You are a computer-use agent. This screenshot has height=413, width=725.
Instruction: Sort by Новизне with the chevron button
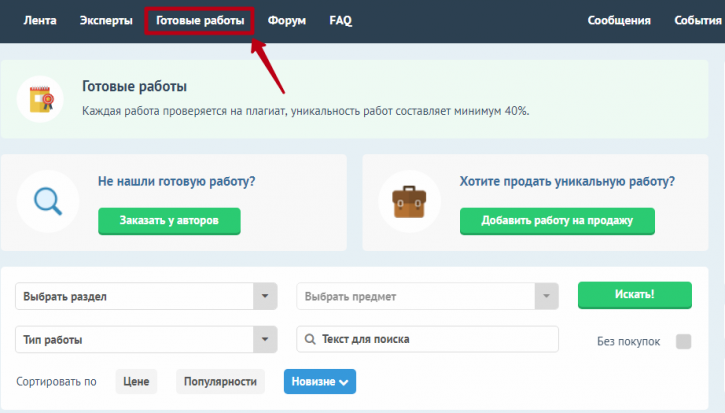(320, 382)
